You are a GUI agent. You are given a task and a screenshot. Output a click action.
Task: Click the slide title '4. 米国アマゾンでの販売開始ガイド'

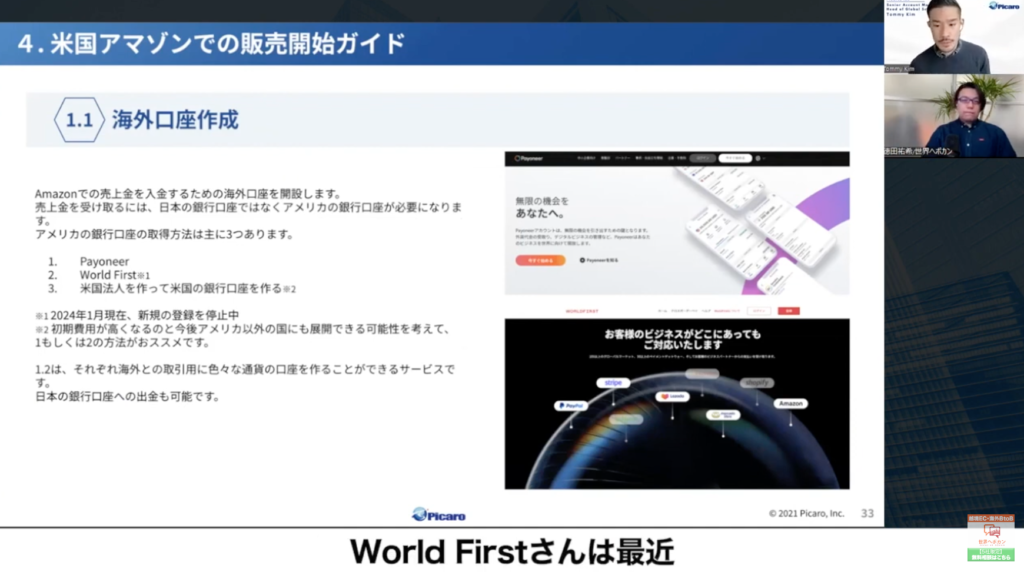point(212,44)
